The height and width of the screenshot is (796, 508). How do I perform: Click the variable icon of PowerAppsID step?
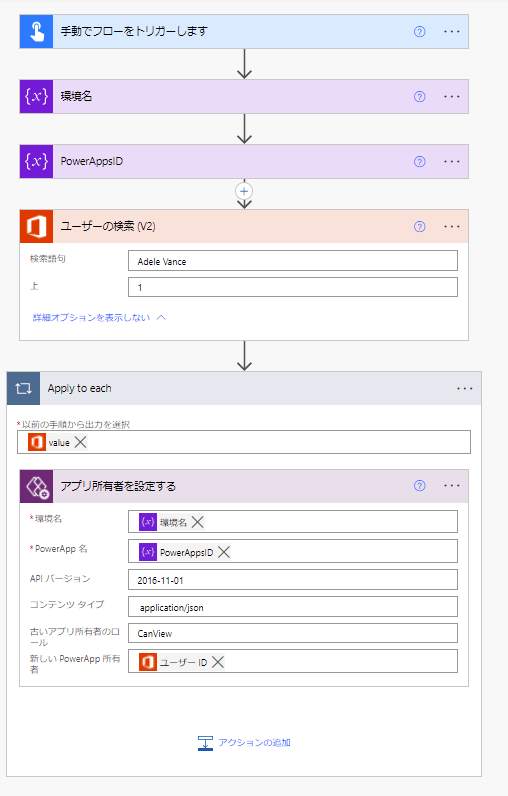(x=37, y=161)
